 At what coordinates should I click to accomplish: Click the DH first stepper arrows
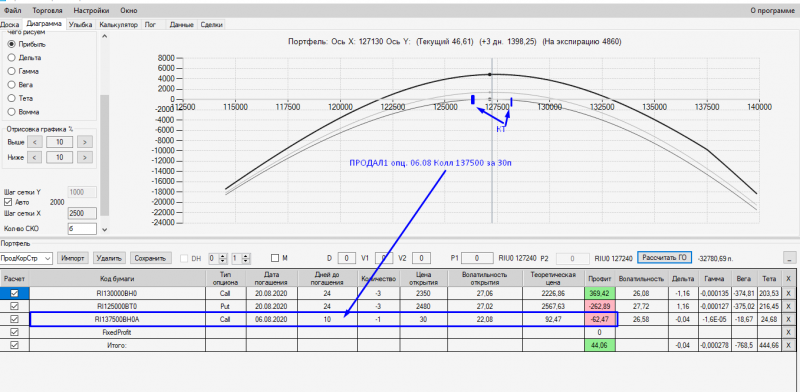pos(222,258)
